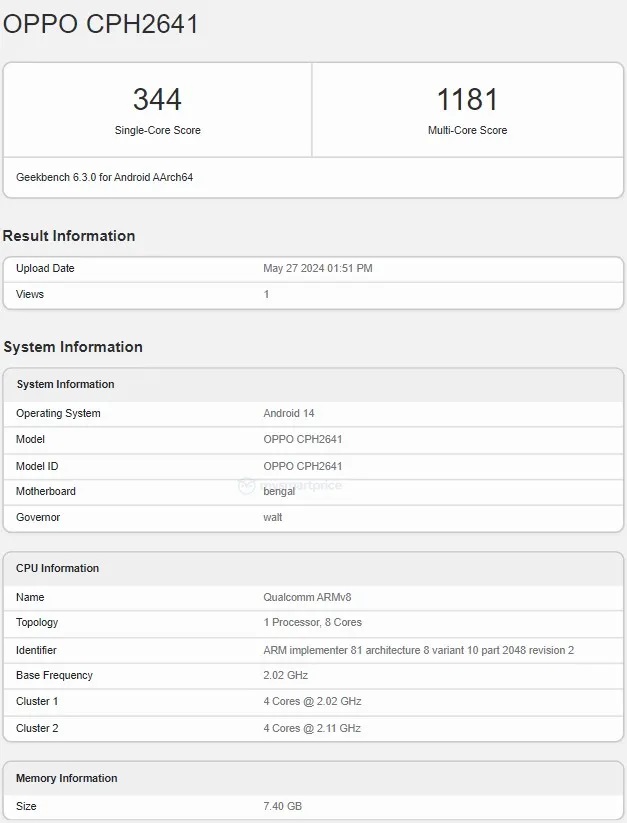Click the Memory Information table header
Image resolution: width=627 pixels, height=823 pixels.
(67, 778)
